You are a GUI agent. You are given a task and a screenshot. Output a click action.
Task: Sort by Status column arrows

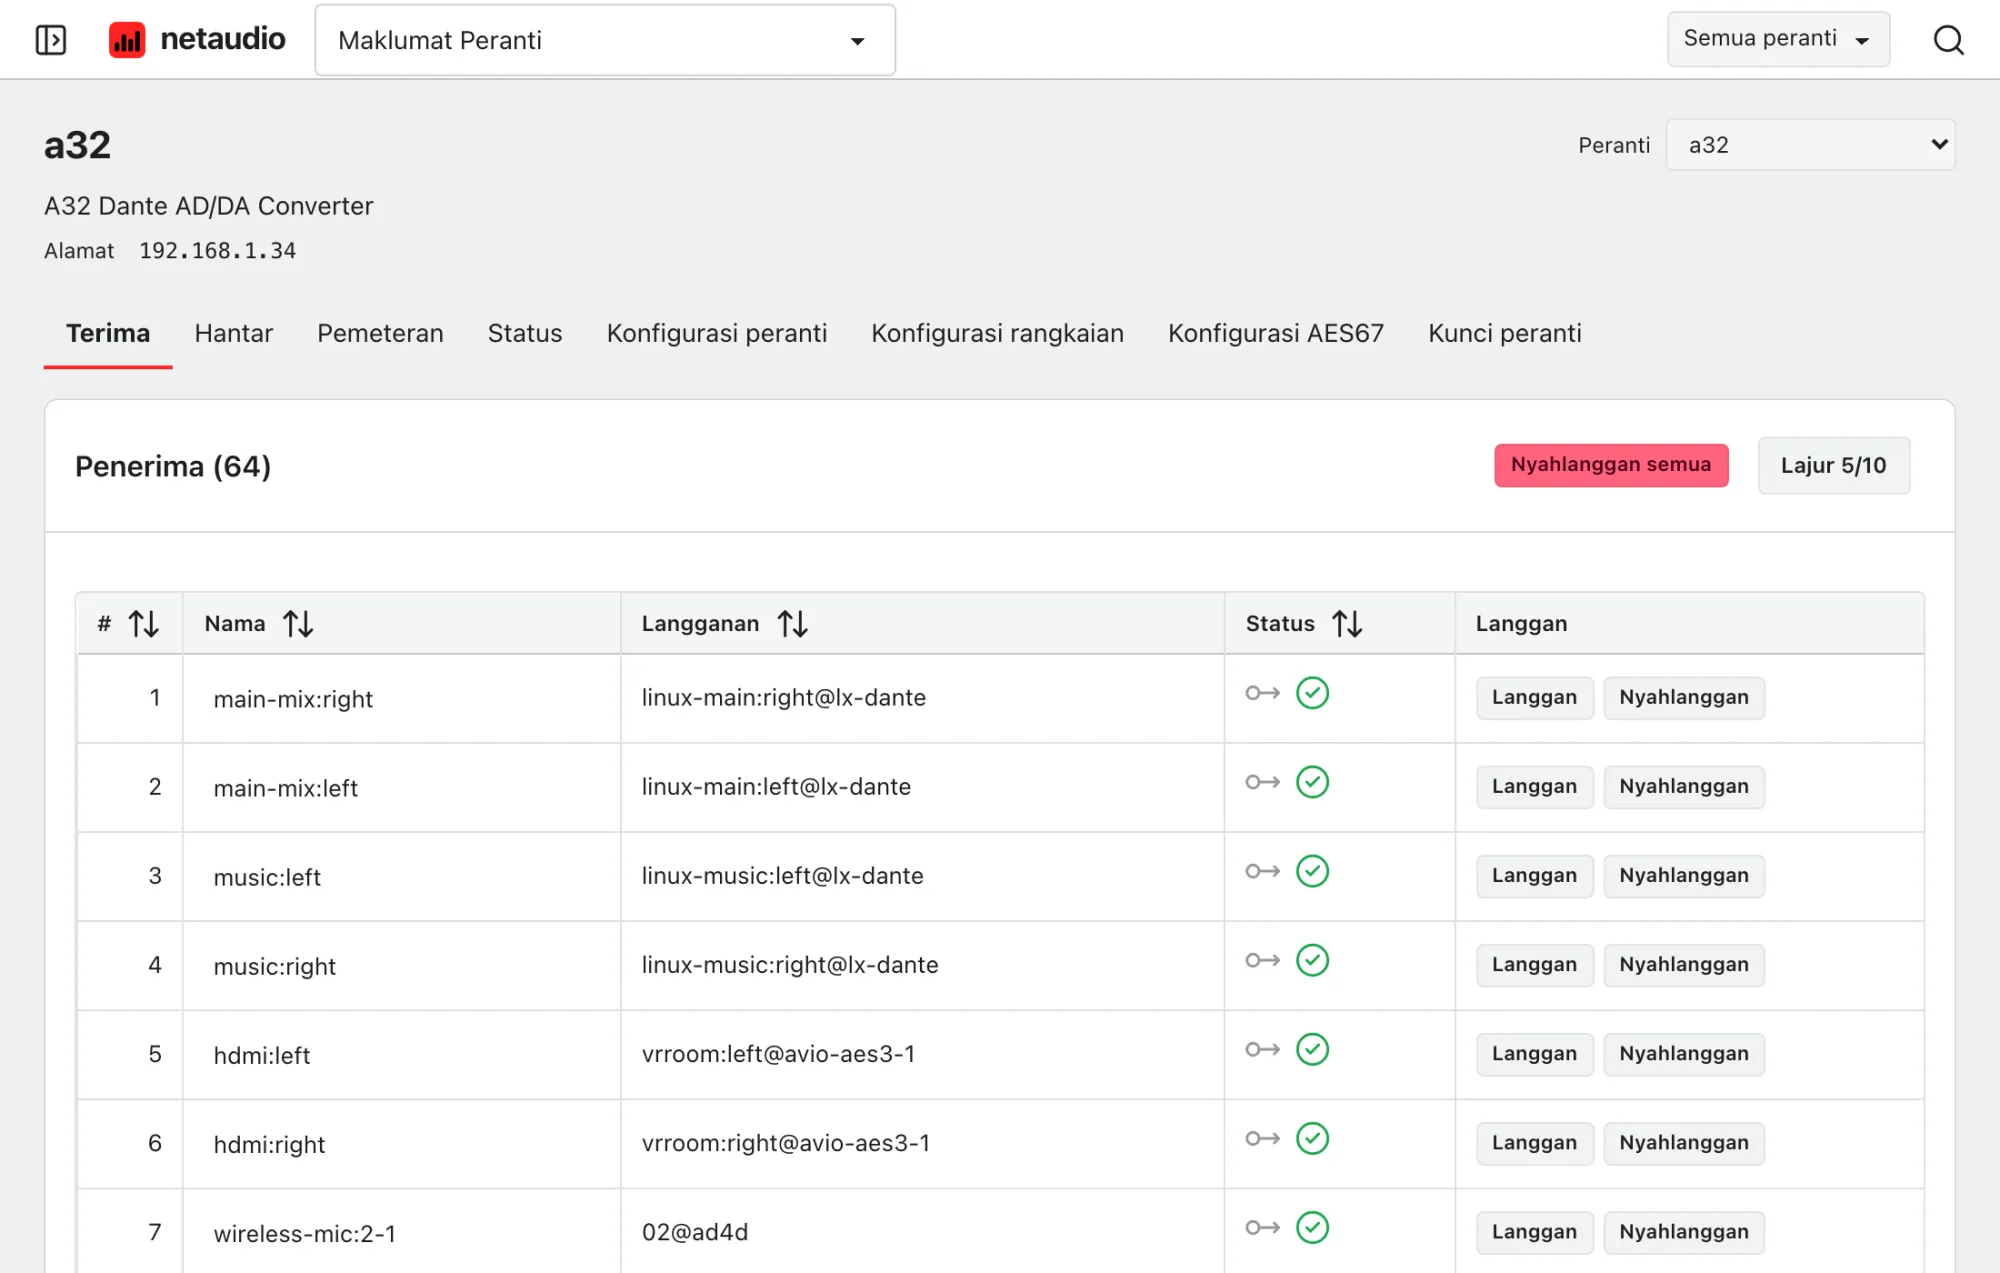pos(1347,624)
